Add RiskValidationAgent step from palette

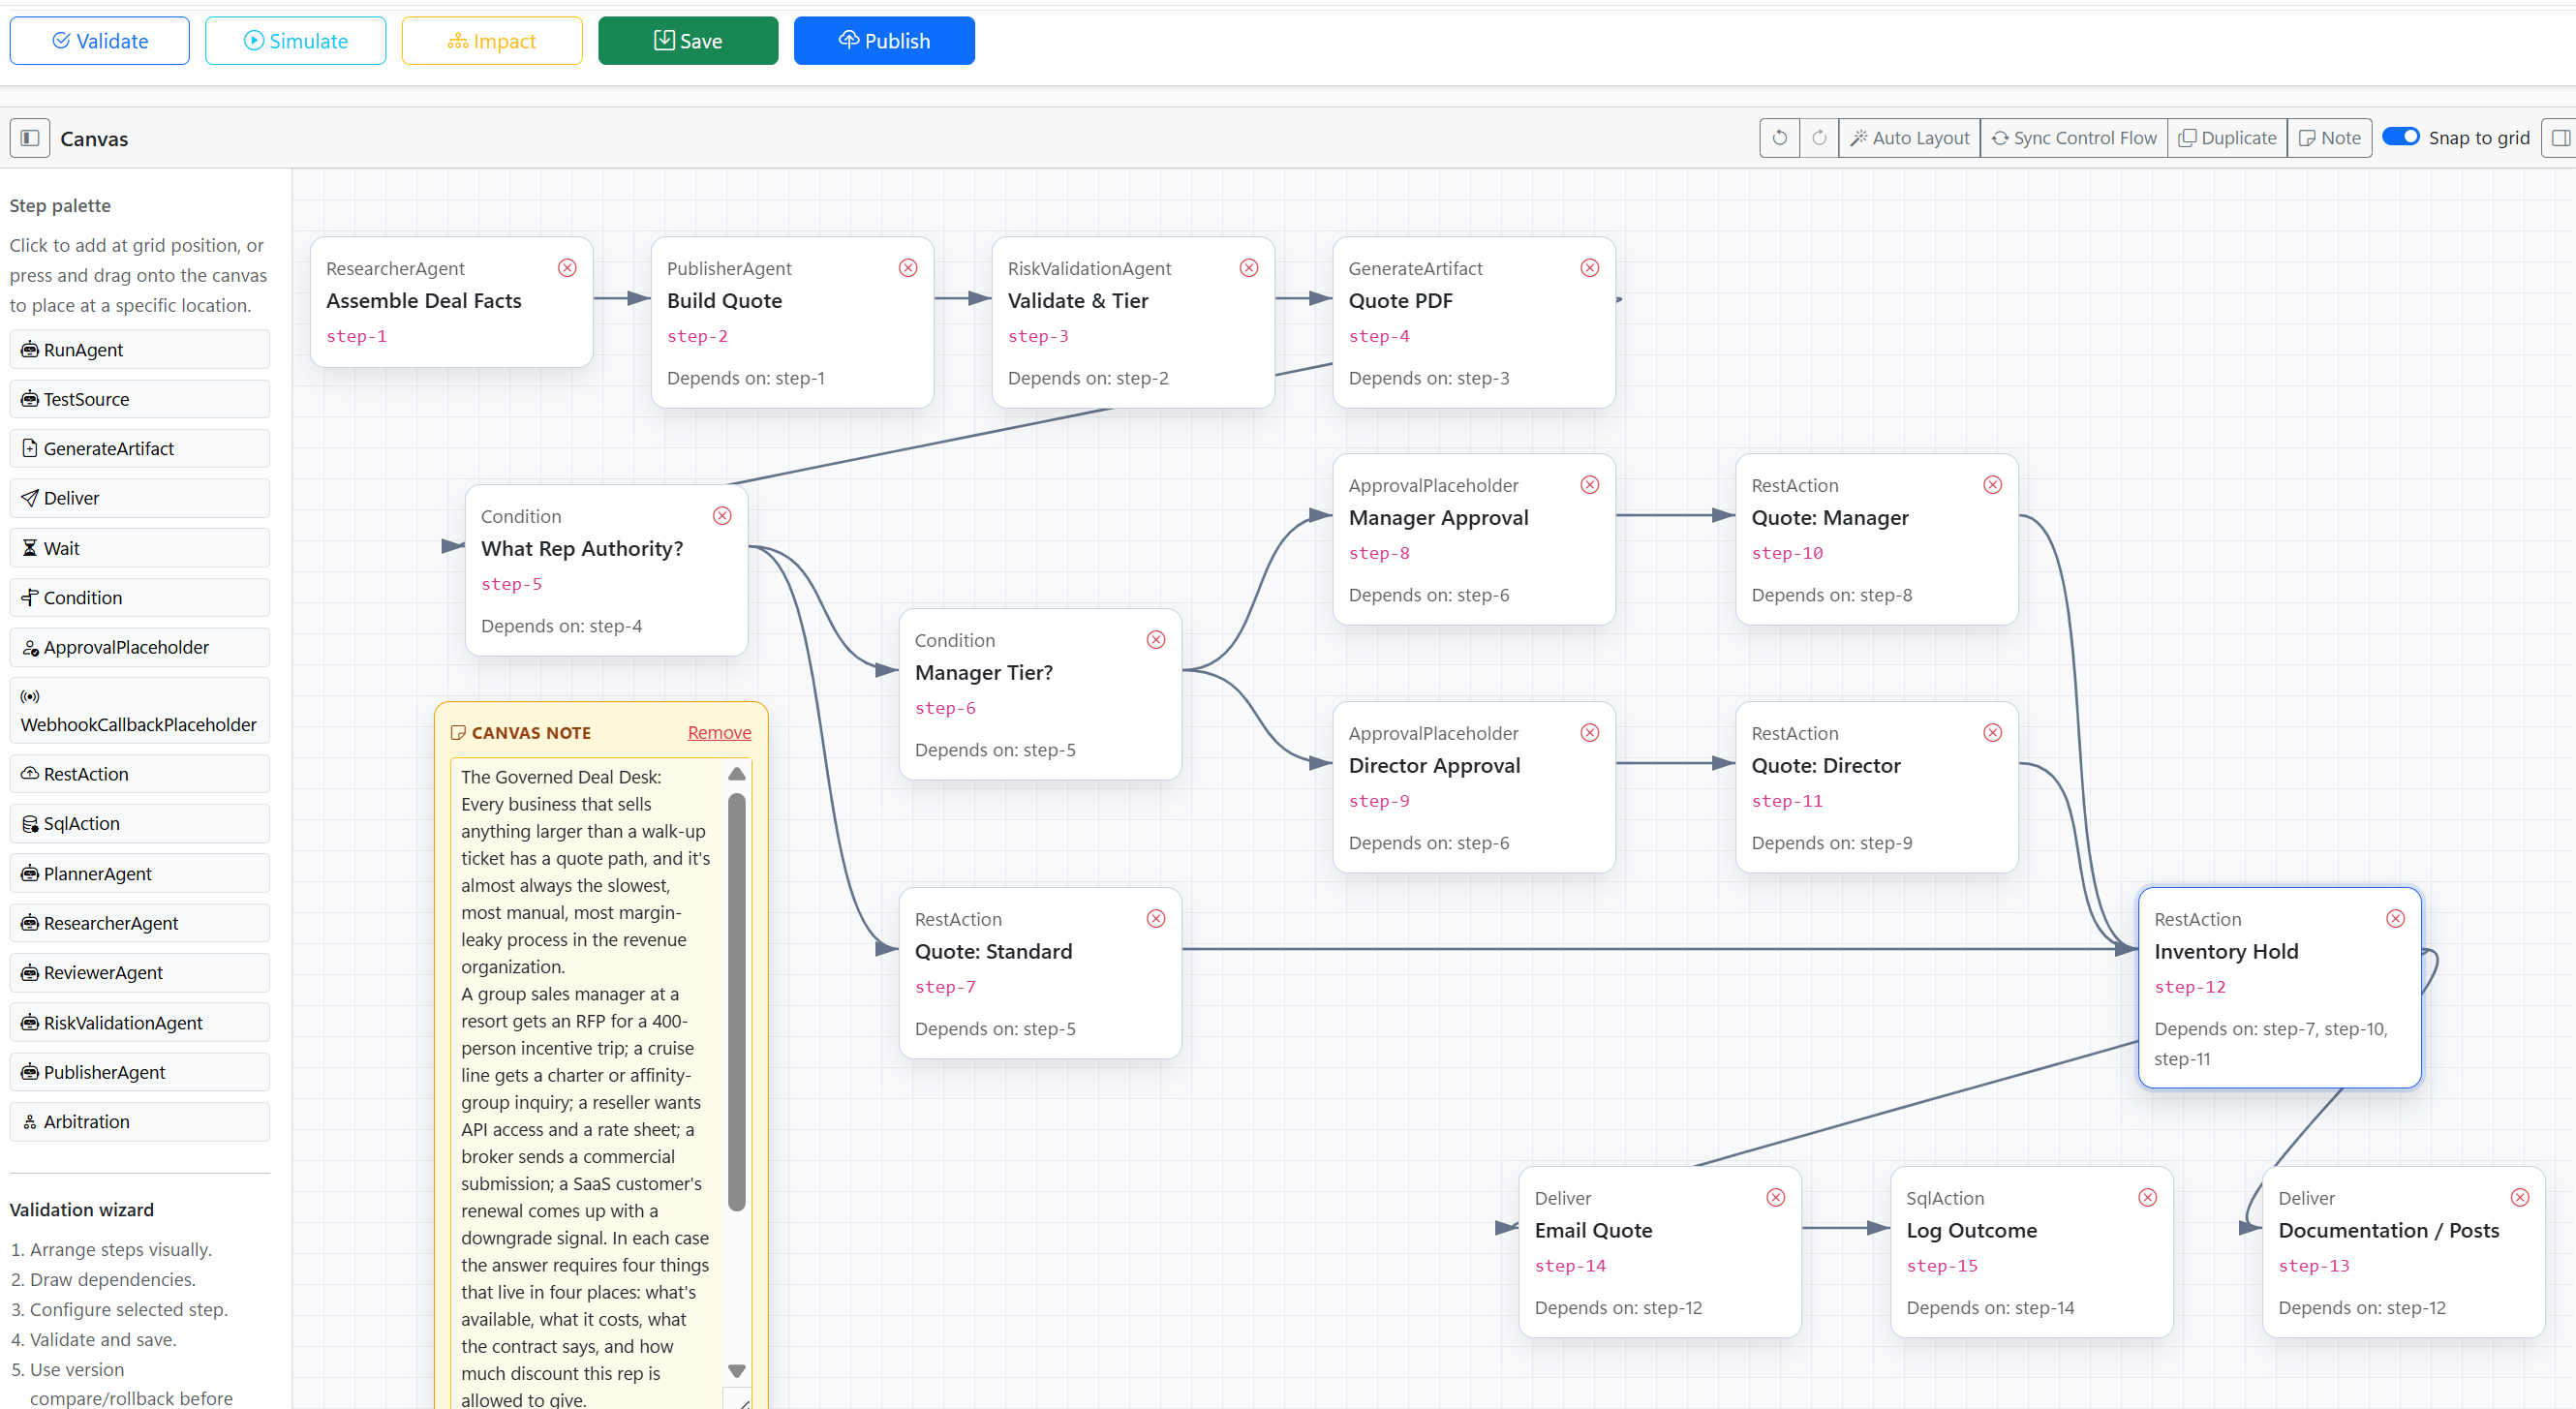click(140, 1023)
